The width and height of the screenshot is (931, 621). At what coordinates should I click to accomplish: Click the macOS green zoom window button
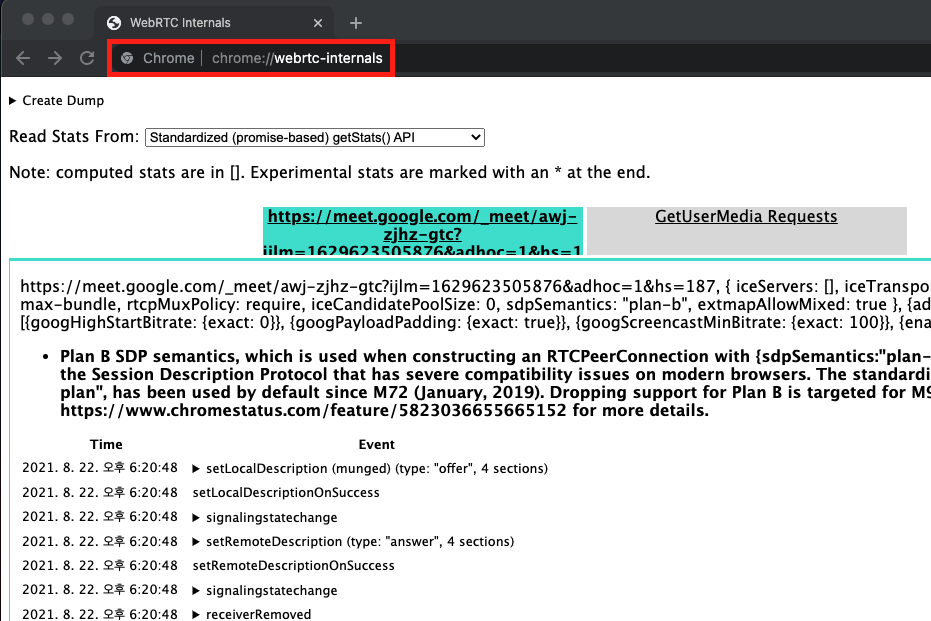(68, 19)
